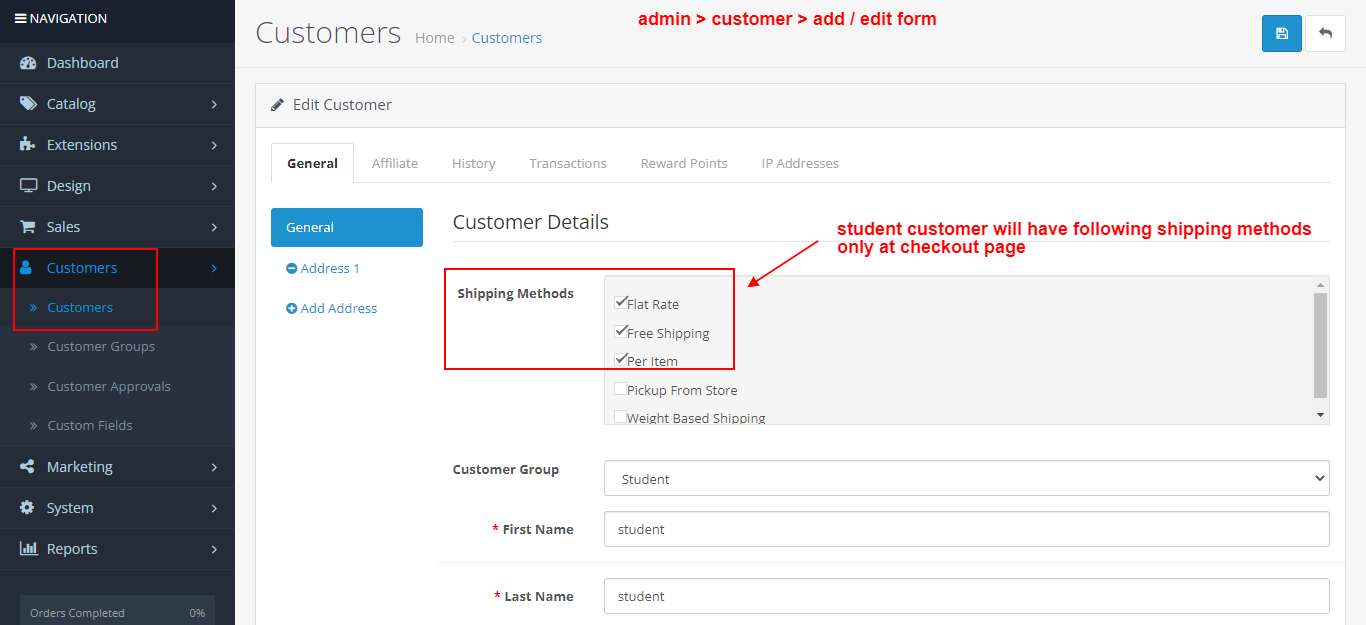Click the Orders Completed progress bar
Viewport: 1366px width, 625px height.
116,612
